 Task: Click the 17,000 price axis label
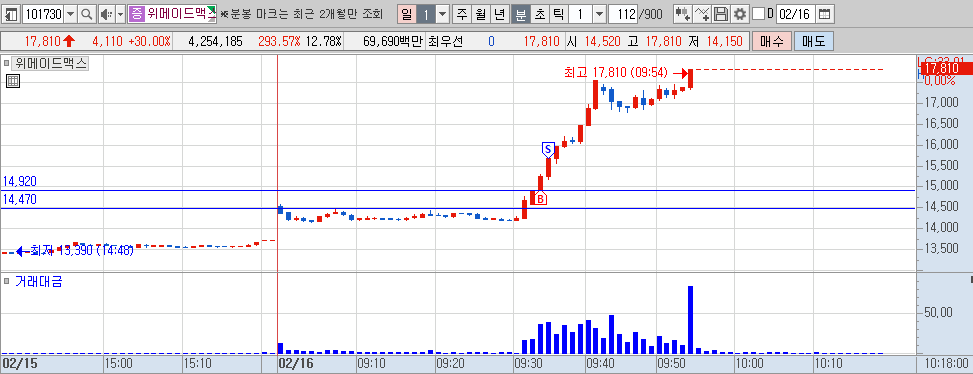(941, 102)
